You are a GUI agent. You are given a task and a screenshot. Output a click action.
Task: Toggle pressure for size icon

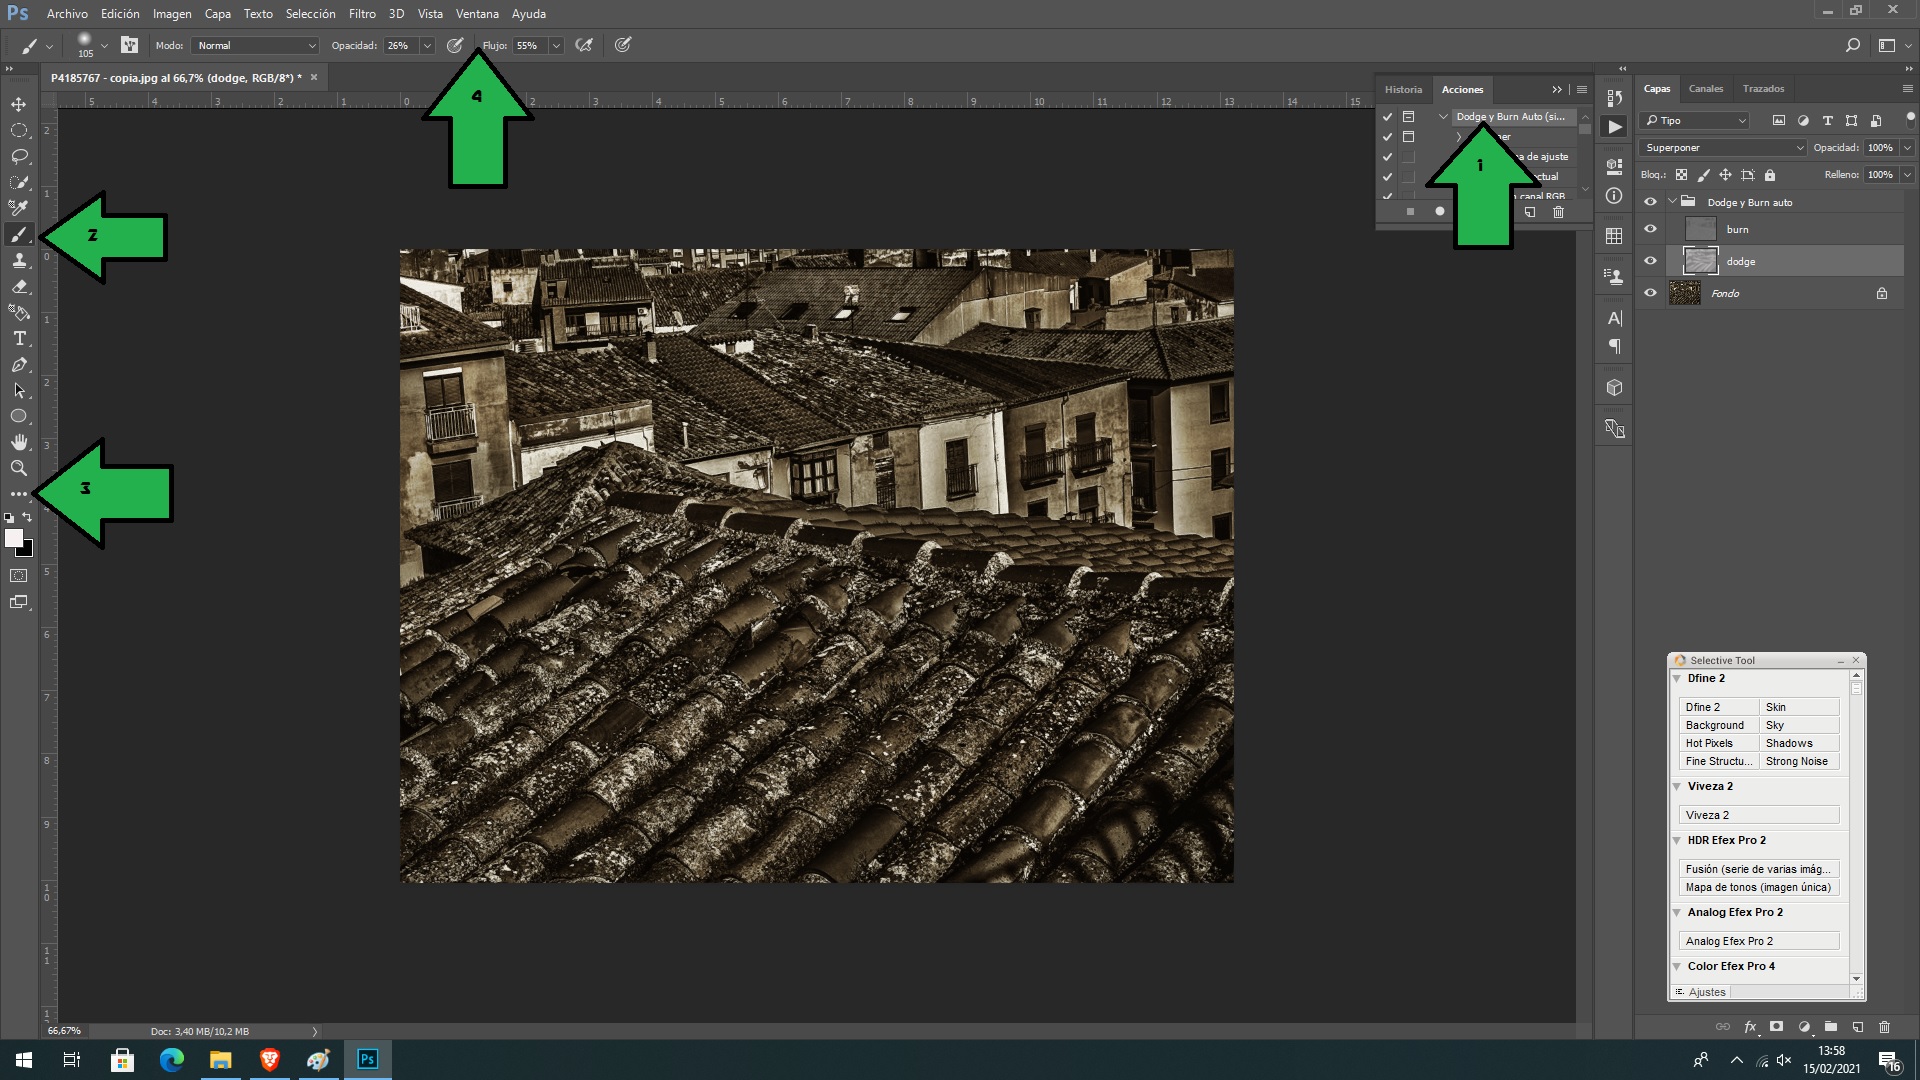tap(623, 45)
